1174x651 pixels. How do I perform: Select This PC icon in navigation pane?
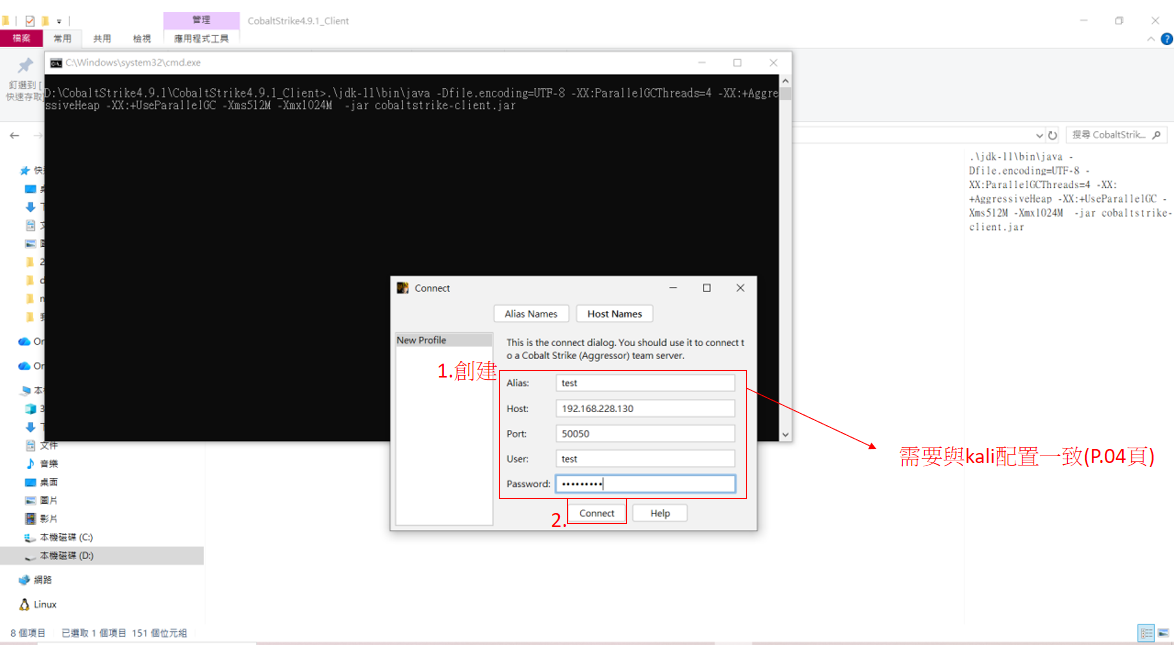point(26,390)
